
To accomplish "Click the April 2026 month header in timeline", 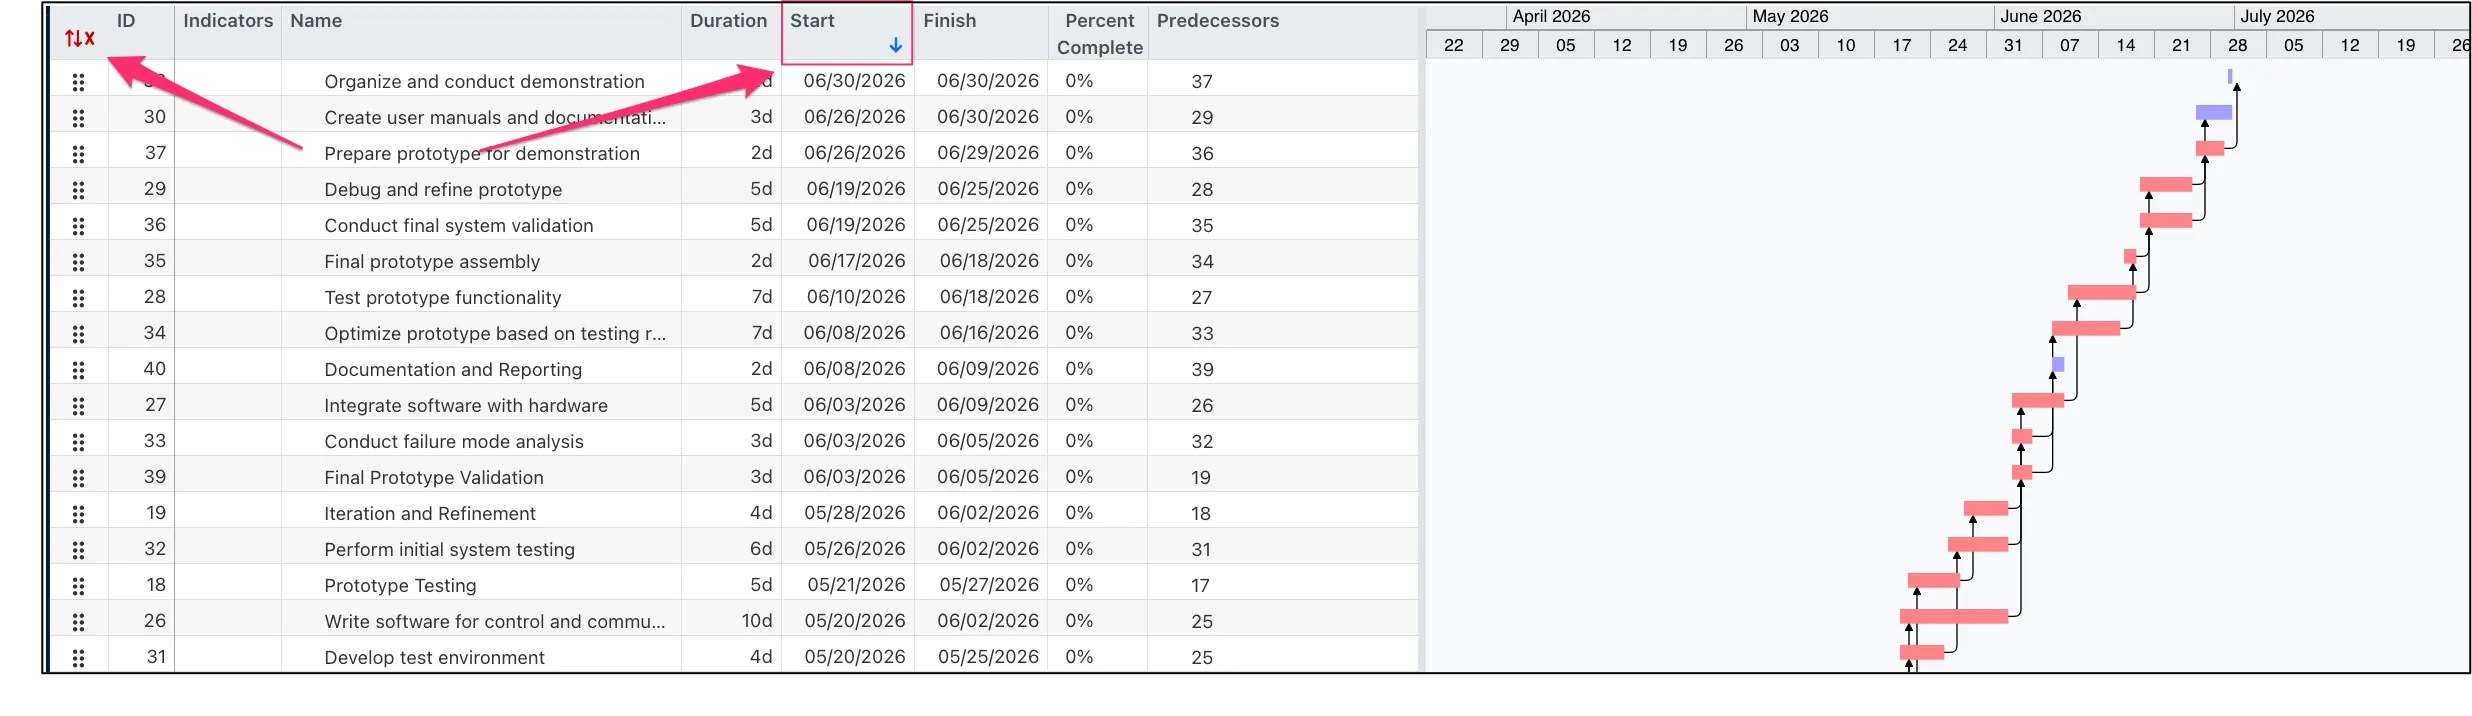I will pos(1551,17).
